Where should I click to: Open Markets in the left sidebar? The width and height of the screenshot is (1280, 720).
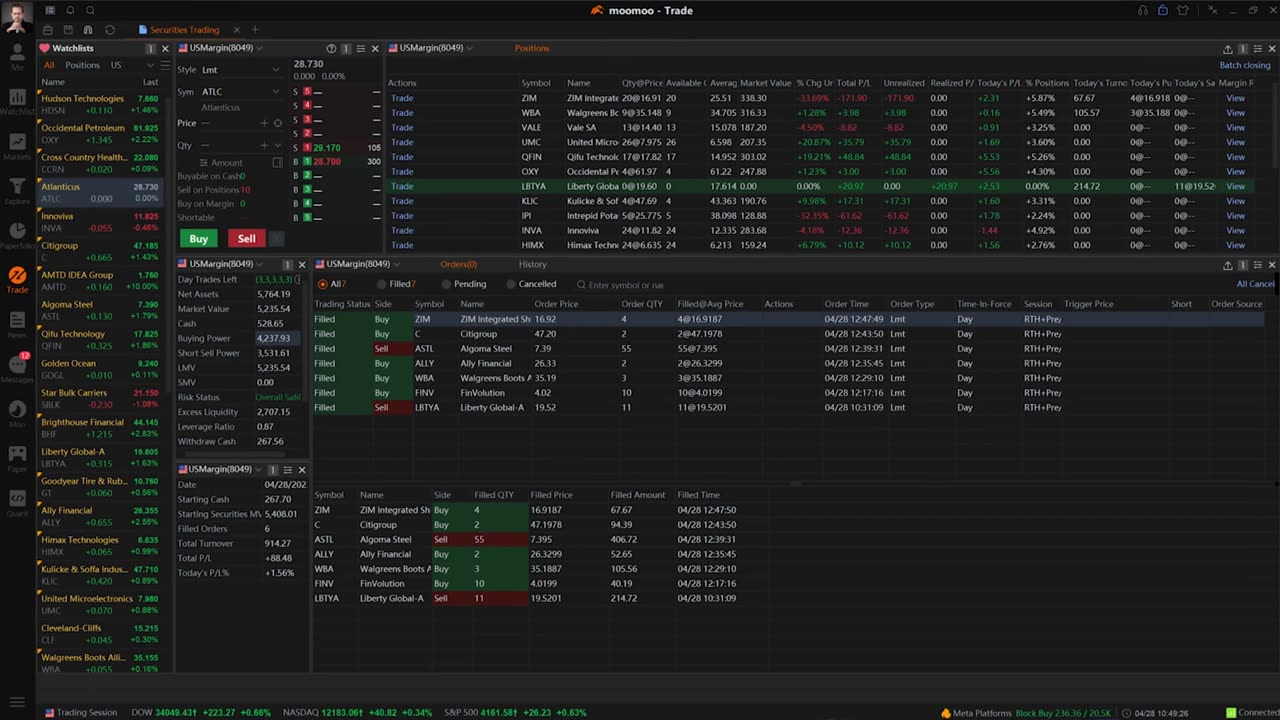[x=17, y=147]
